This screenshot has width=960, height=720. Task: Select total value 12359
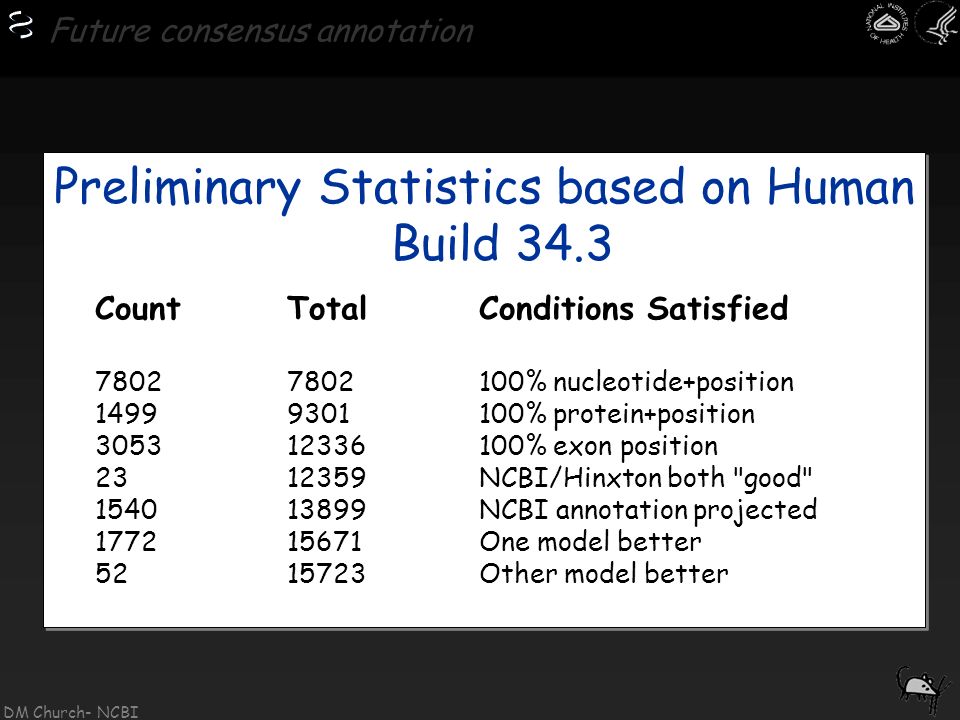pos(326,477)
